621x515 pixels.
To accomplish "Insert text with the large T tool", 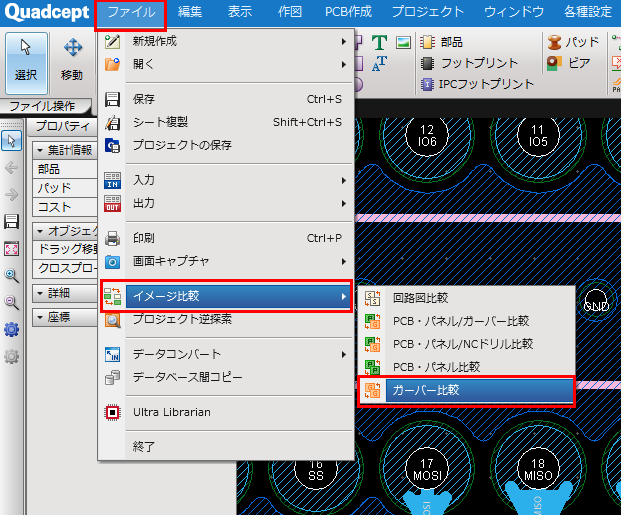I will coord(379,42).
